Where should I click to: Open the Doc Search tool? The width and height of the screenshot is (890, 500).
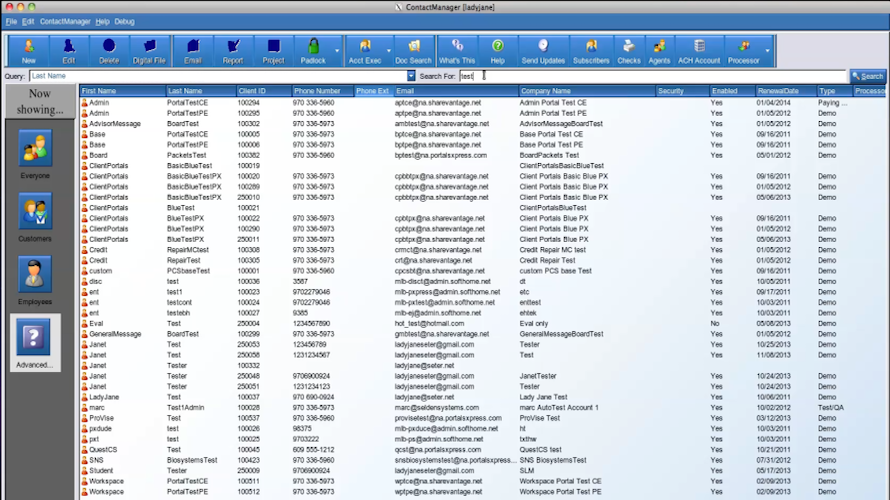[x=413, y=51]
